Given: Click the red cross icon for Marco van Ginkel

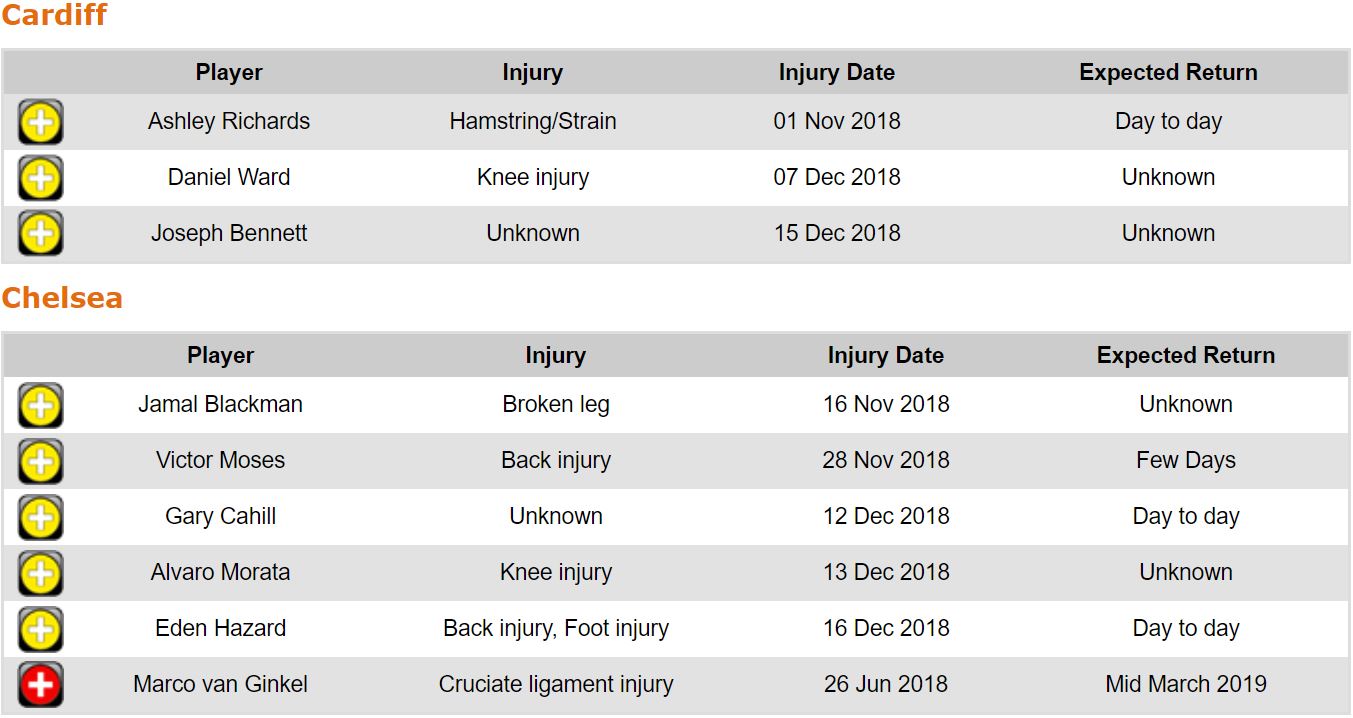Looking at the screenshot, I should [40, 686].
